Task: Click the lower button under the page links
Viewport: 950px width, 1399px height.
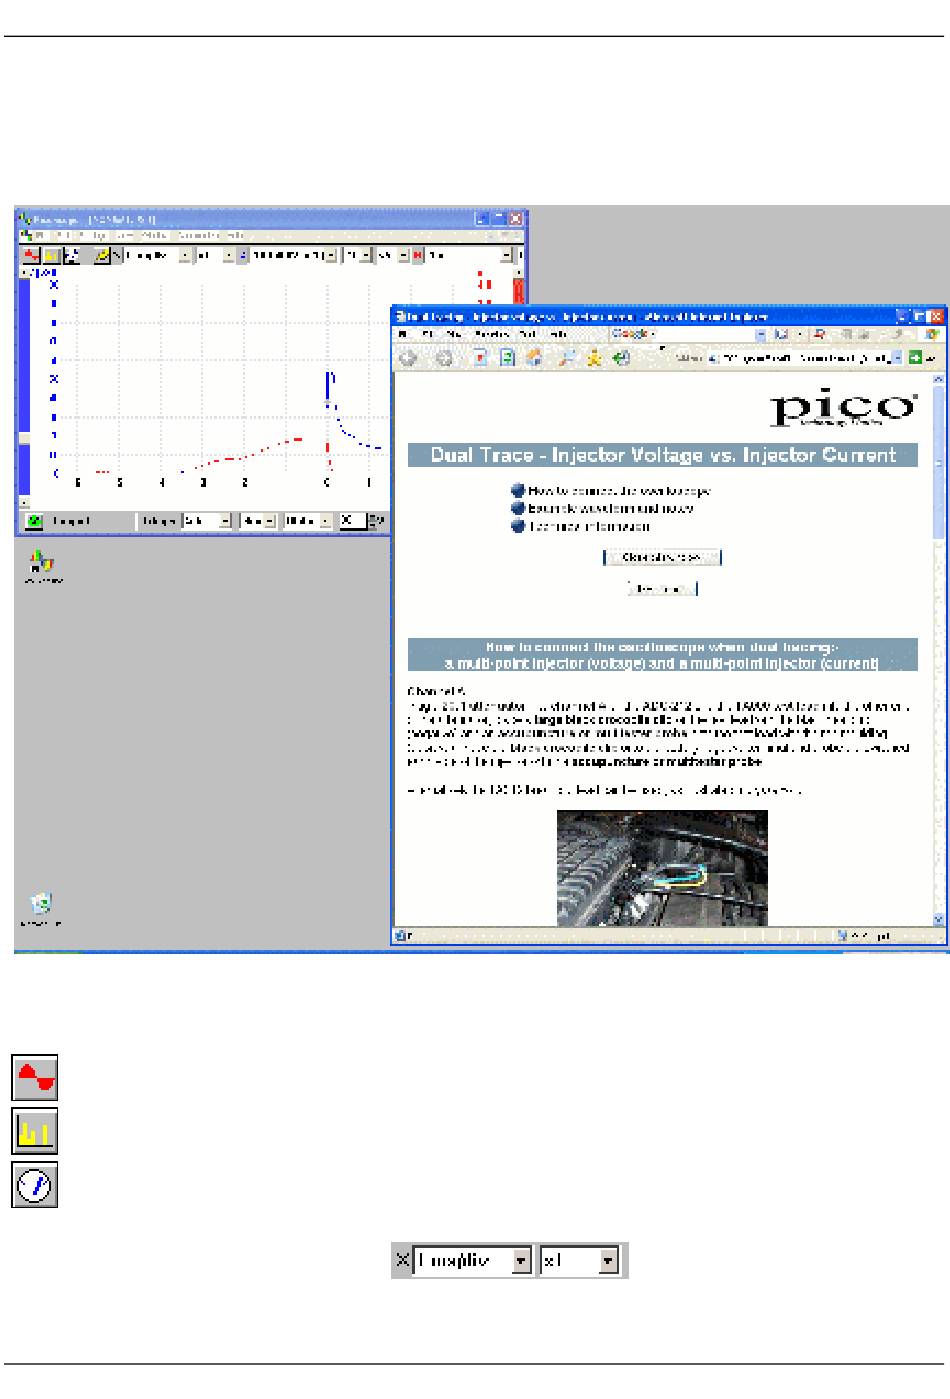Action: point(662,589)
